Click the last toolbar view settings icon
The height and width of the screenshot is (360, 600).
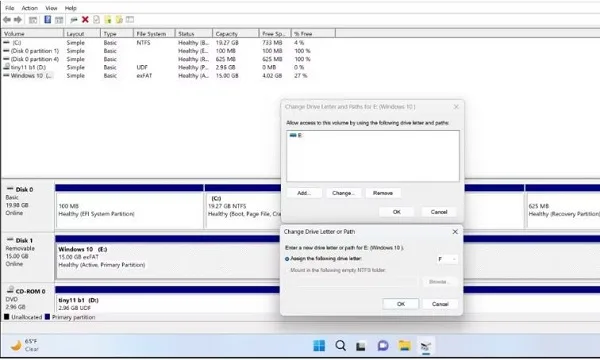tap(130, 20)
